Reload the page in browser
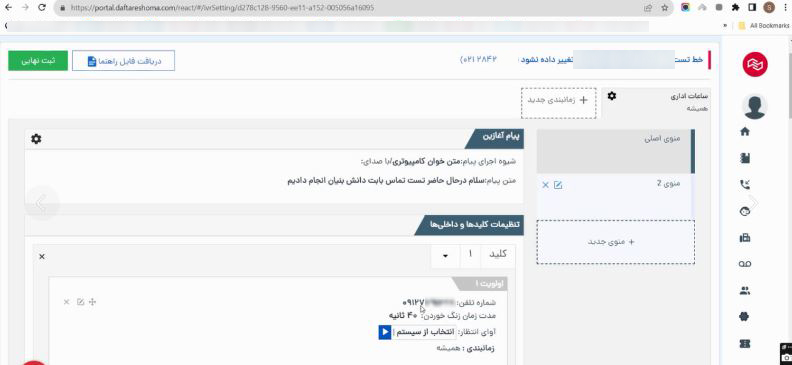 [x=42, y=8]
